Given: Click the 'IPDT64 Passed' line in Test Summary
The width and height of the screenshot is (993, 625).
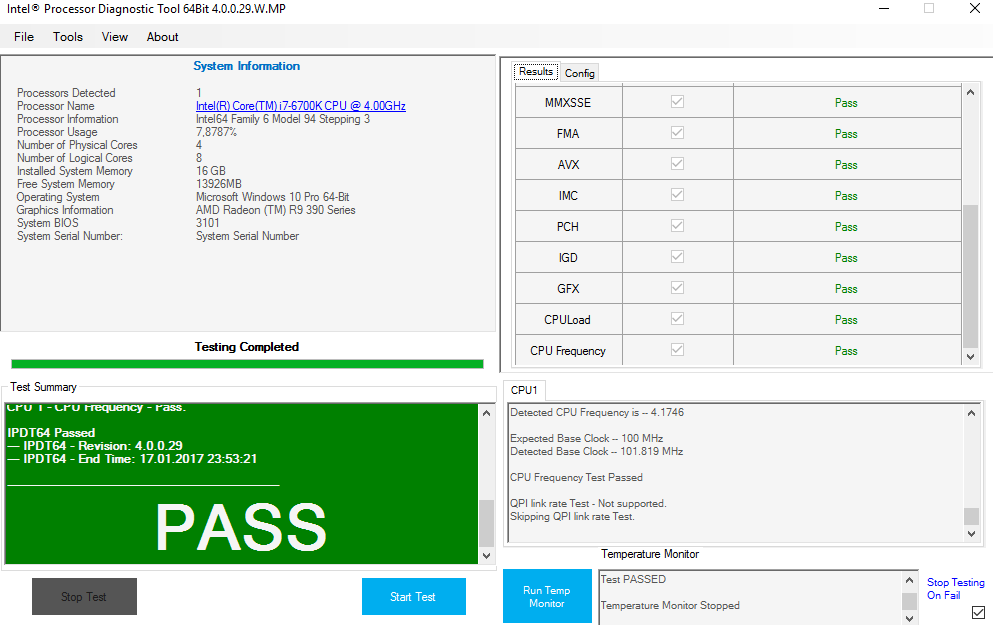Looking at the screenshot, I should pyautogui.click(x=51, y=432).
